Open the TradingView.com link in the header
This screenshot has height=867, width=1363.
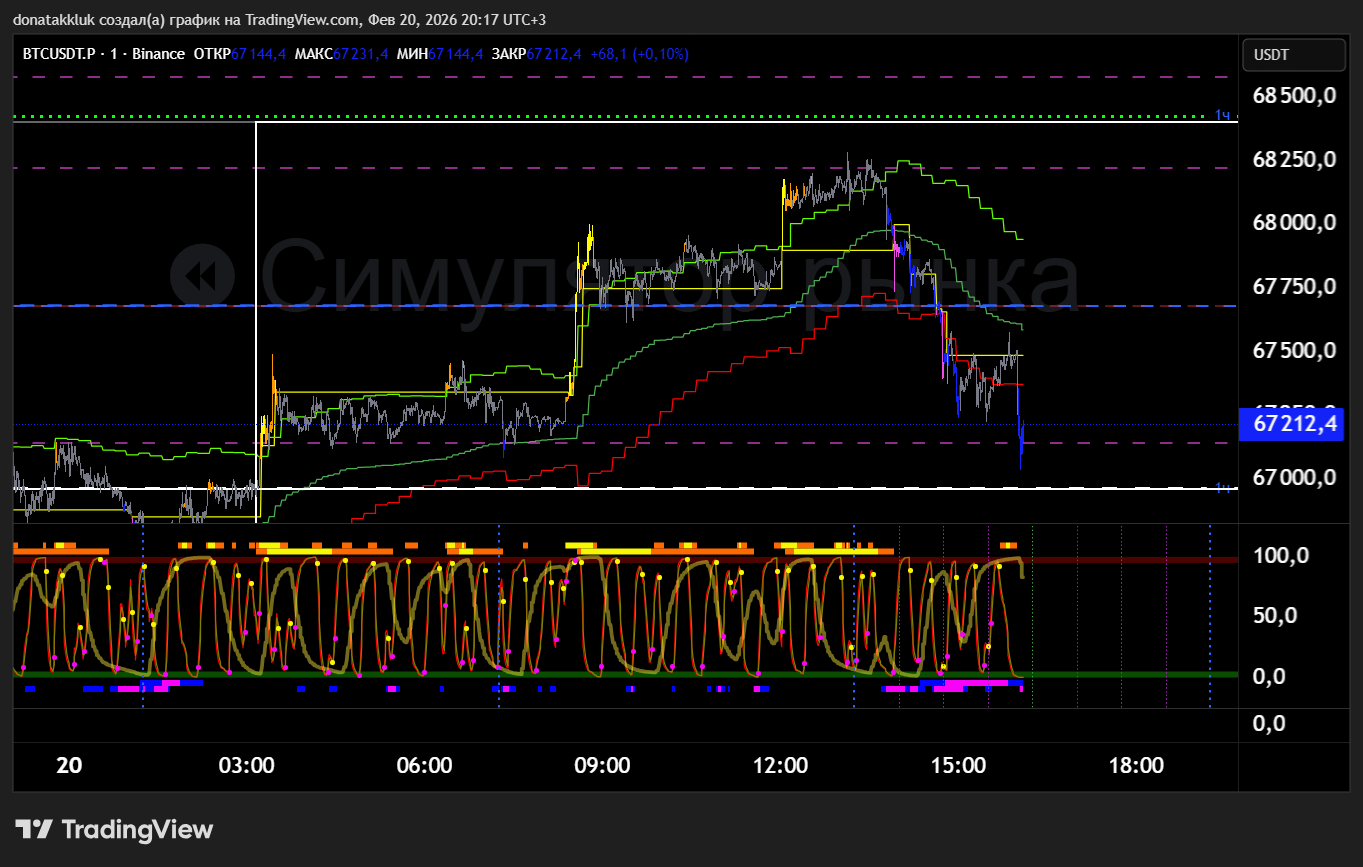(x=301, y=20)
